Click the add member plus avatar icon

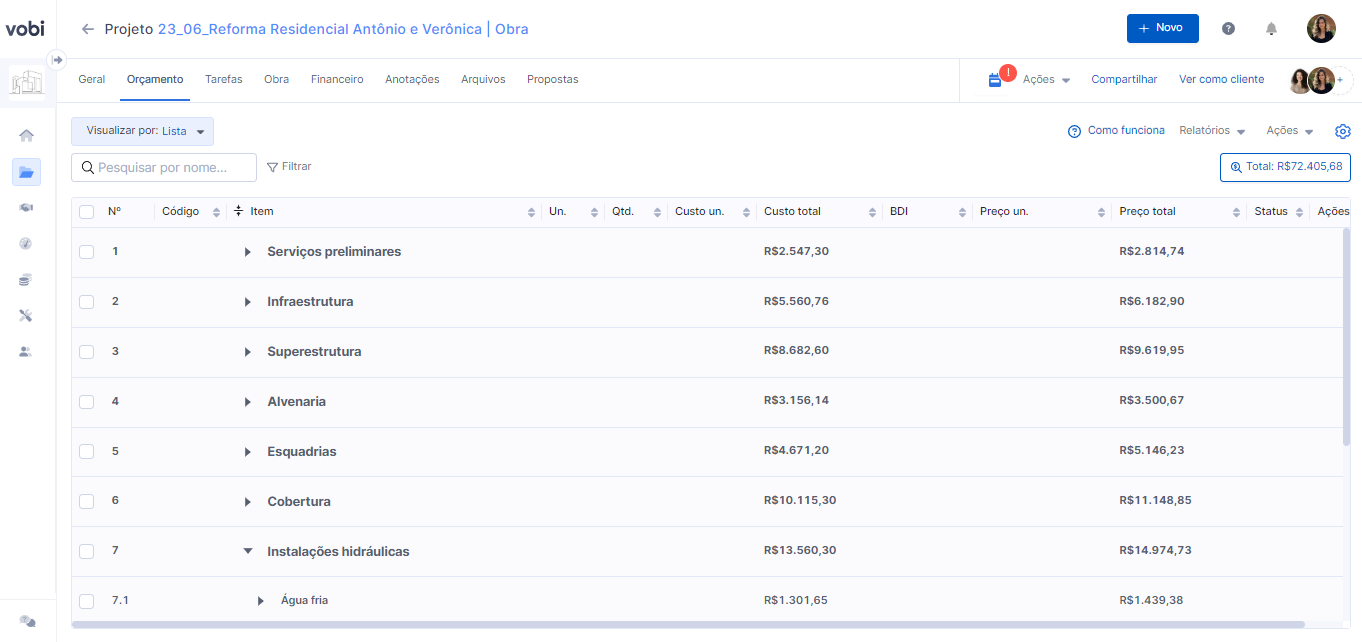[x=1341, y=80]
